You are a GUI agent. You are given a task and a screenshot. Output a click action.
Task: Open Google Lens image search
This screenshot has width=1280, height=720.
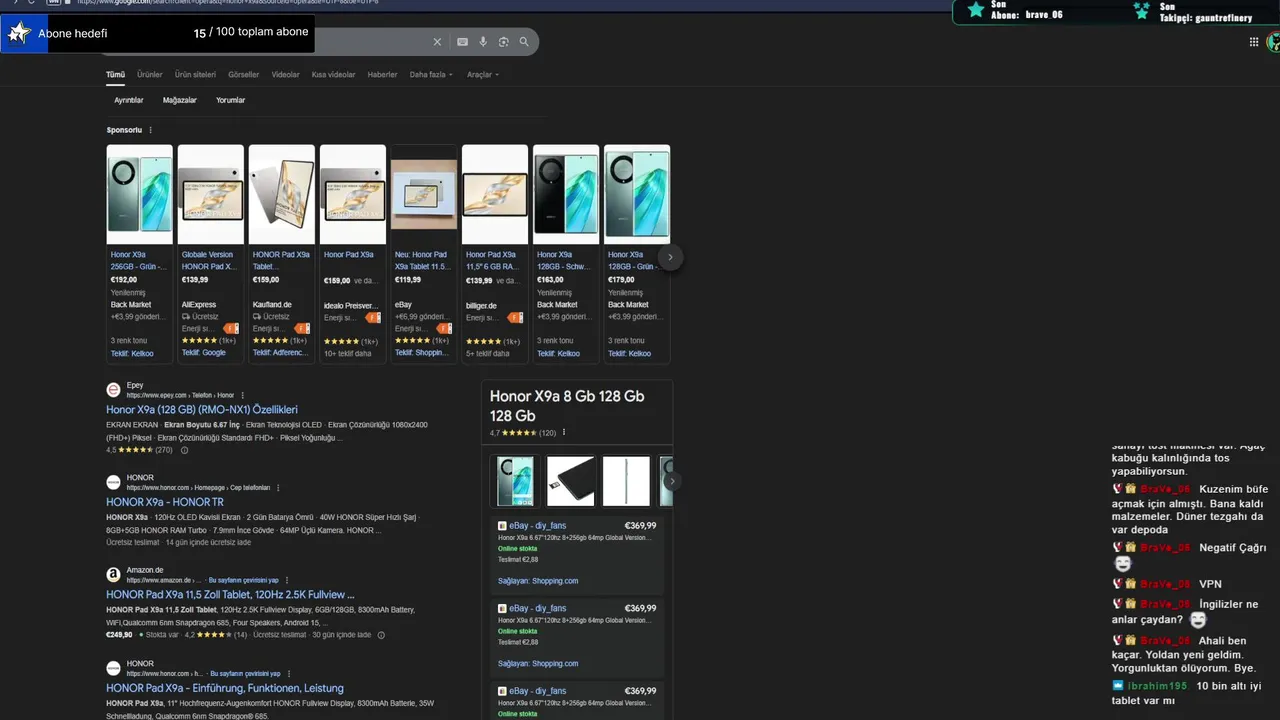[504, 42]
